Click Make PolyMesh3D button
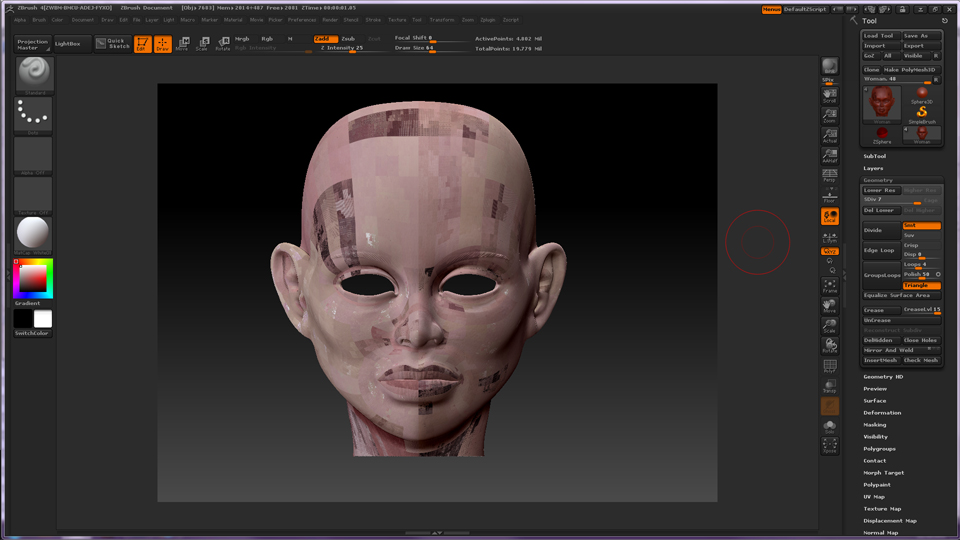960x540 pixels. pyautogui.click(x=911, y=70)
